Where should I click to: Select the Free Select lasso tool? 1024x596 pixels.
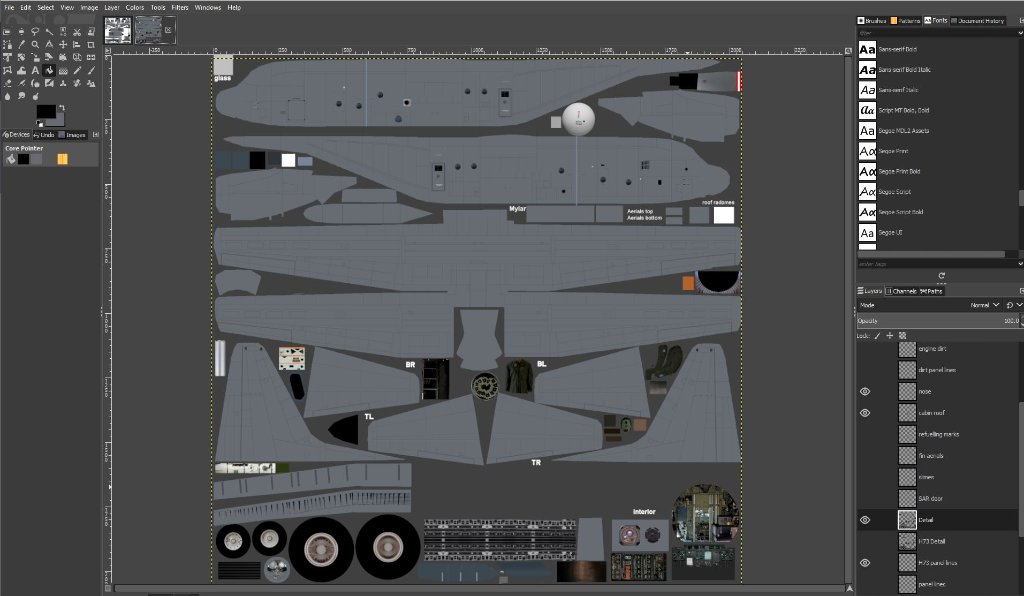[x=35, y=31]
